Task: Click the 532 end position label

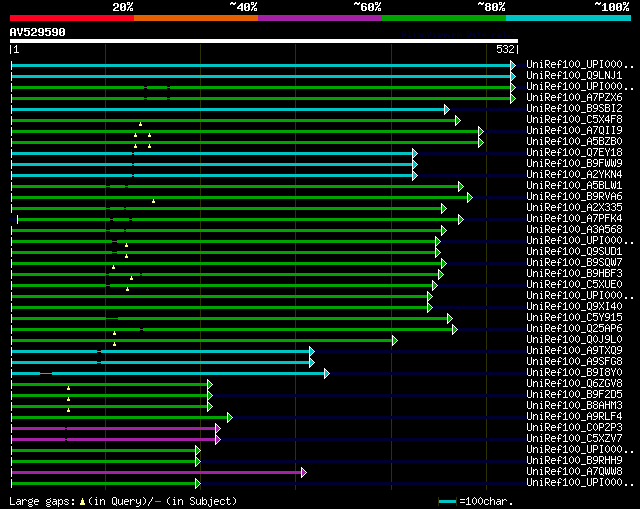Action: (x=505, y=49)
